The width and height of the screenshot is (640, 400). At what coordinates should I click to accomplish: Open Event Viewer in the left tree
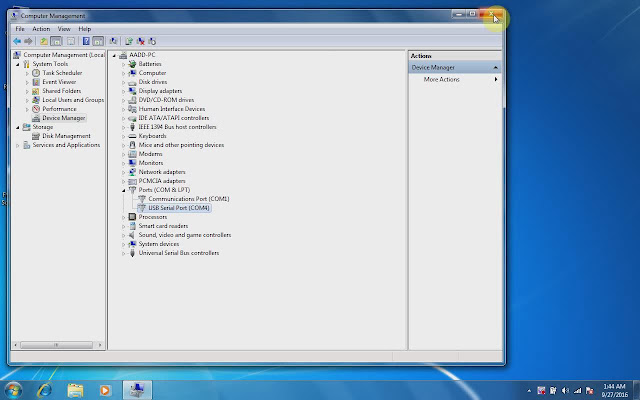point(59,82)
